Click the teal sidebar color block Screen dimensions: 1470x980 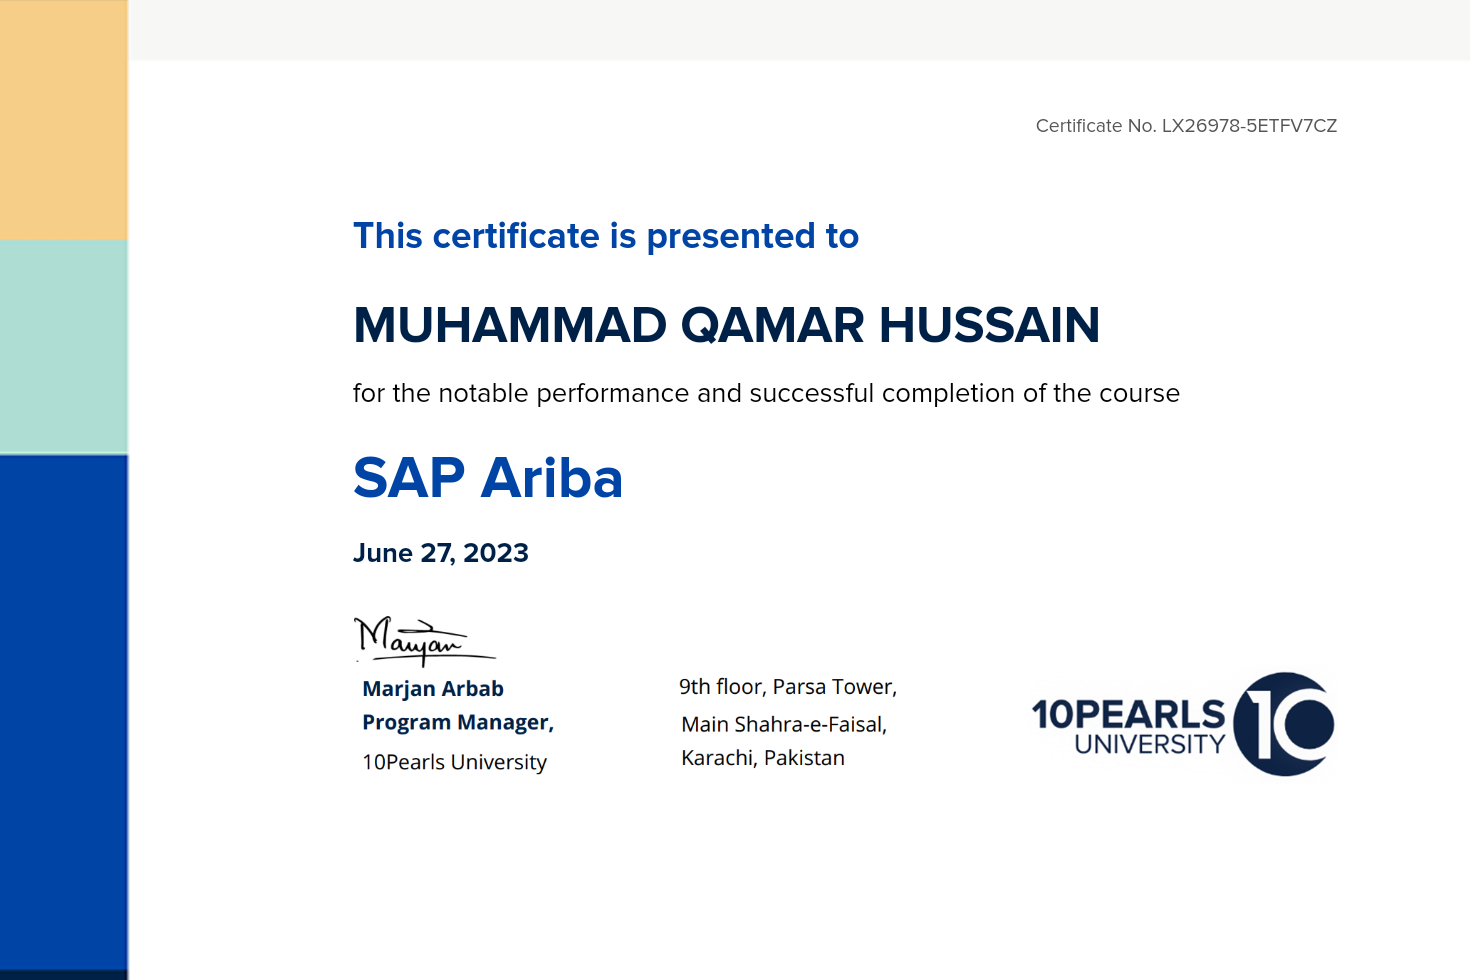tap(63, 347)
